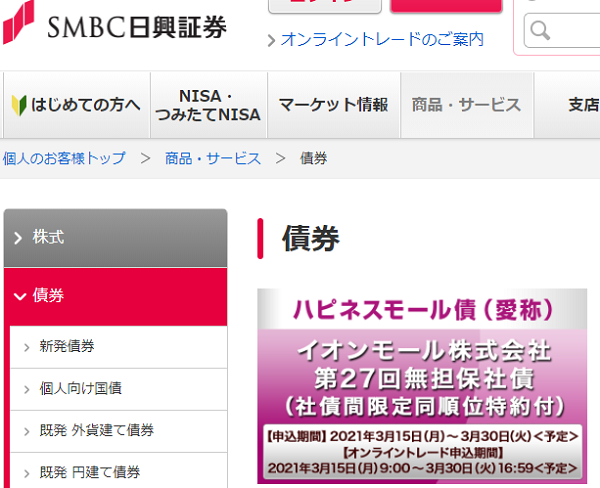Click the magnifying glass search icon
The image size is (600, 488).
540,30
